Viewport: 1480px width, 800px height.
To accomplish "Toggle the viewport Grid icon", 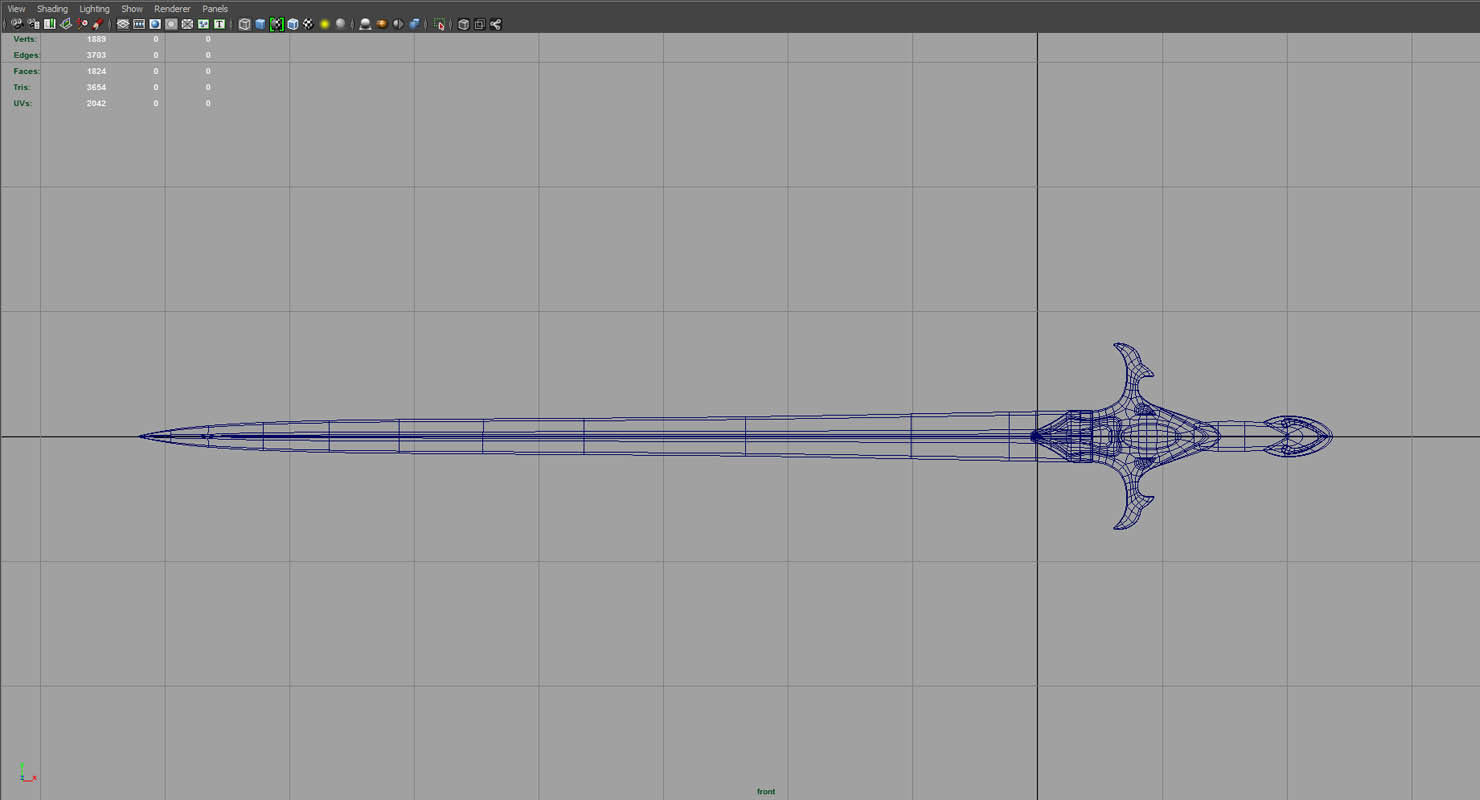I will click(x=123, y=24).
